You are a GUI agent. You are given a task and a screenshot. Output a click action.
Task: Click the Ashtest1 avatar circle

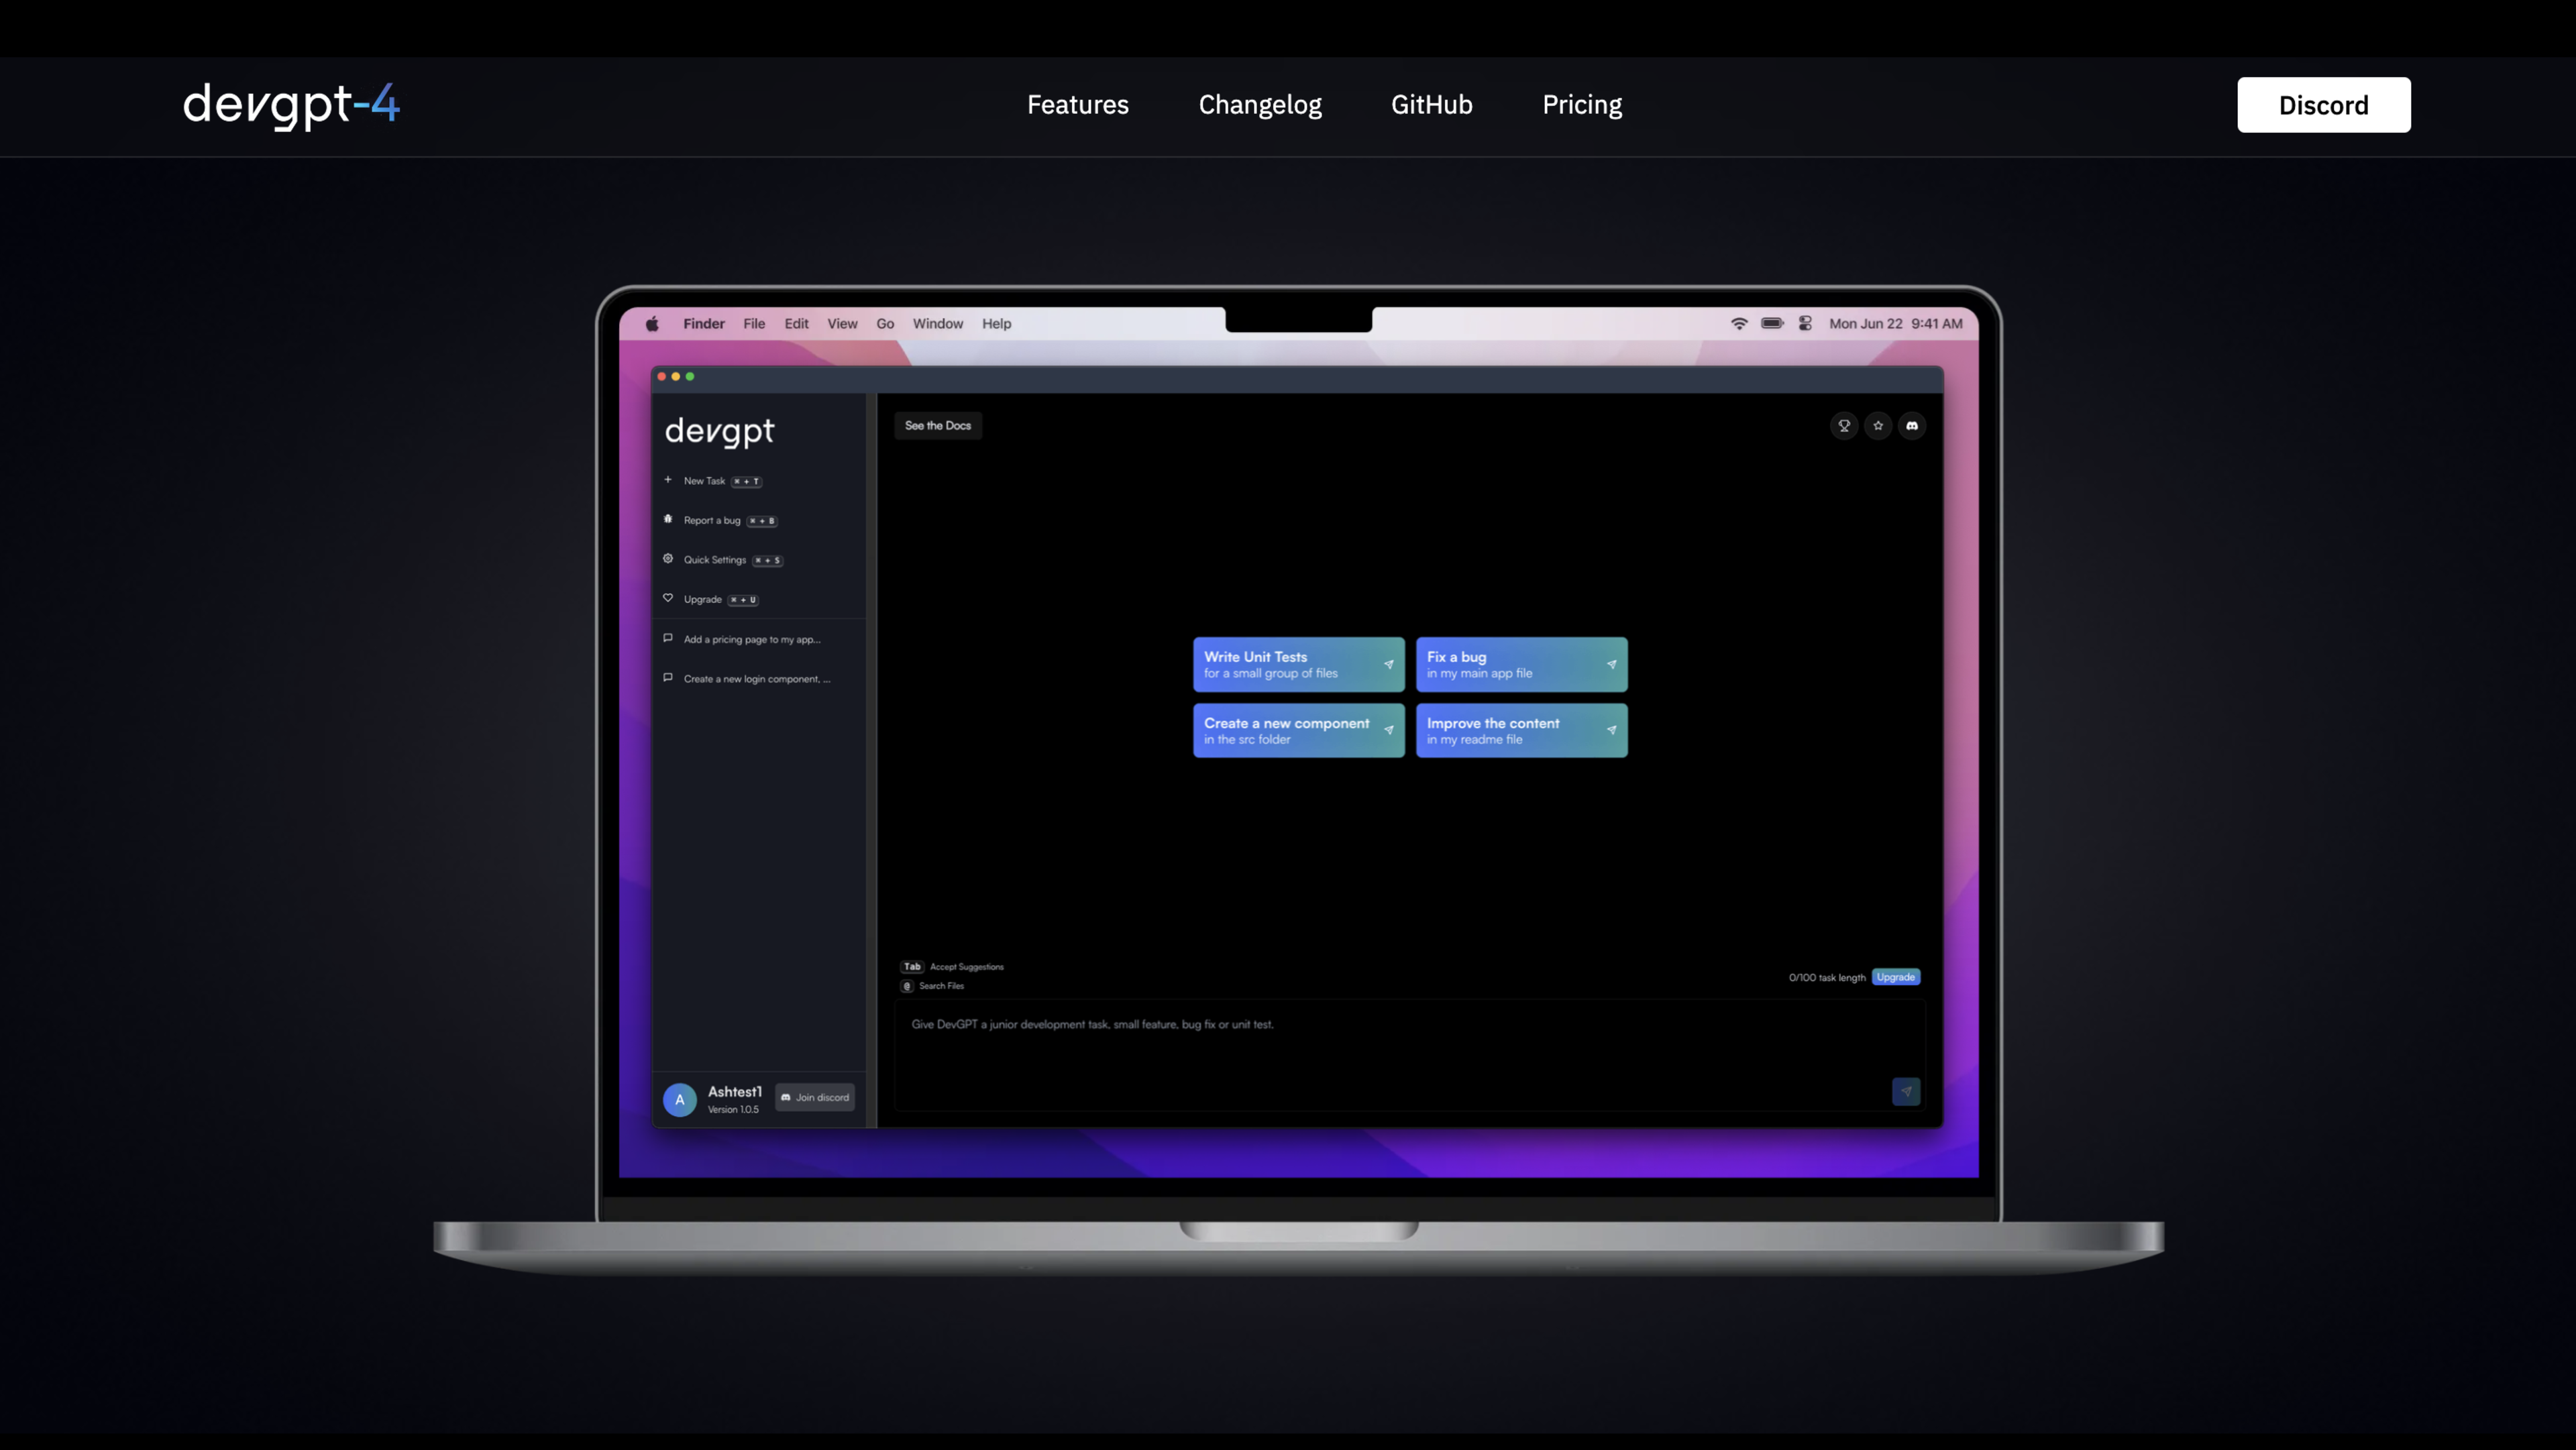pos(680,1100)
